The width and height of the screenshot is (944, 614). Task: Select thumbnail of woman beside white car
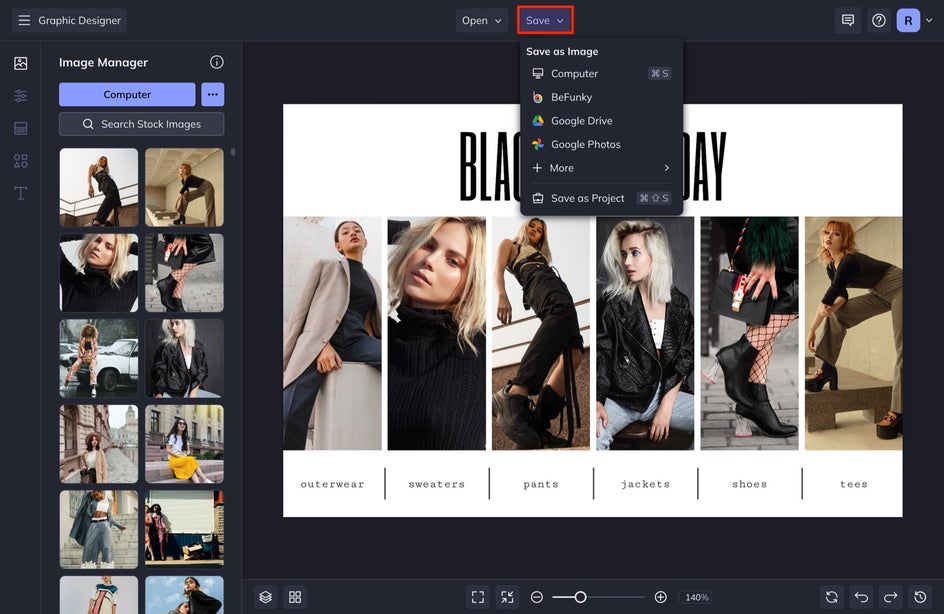pyautogui.click(x=99, y=358)
